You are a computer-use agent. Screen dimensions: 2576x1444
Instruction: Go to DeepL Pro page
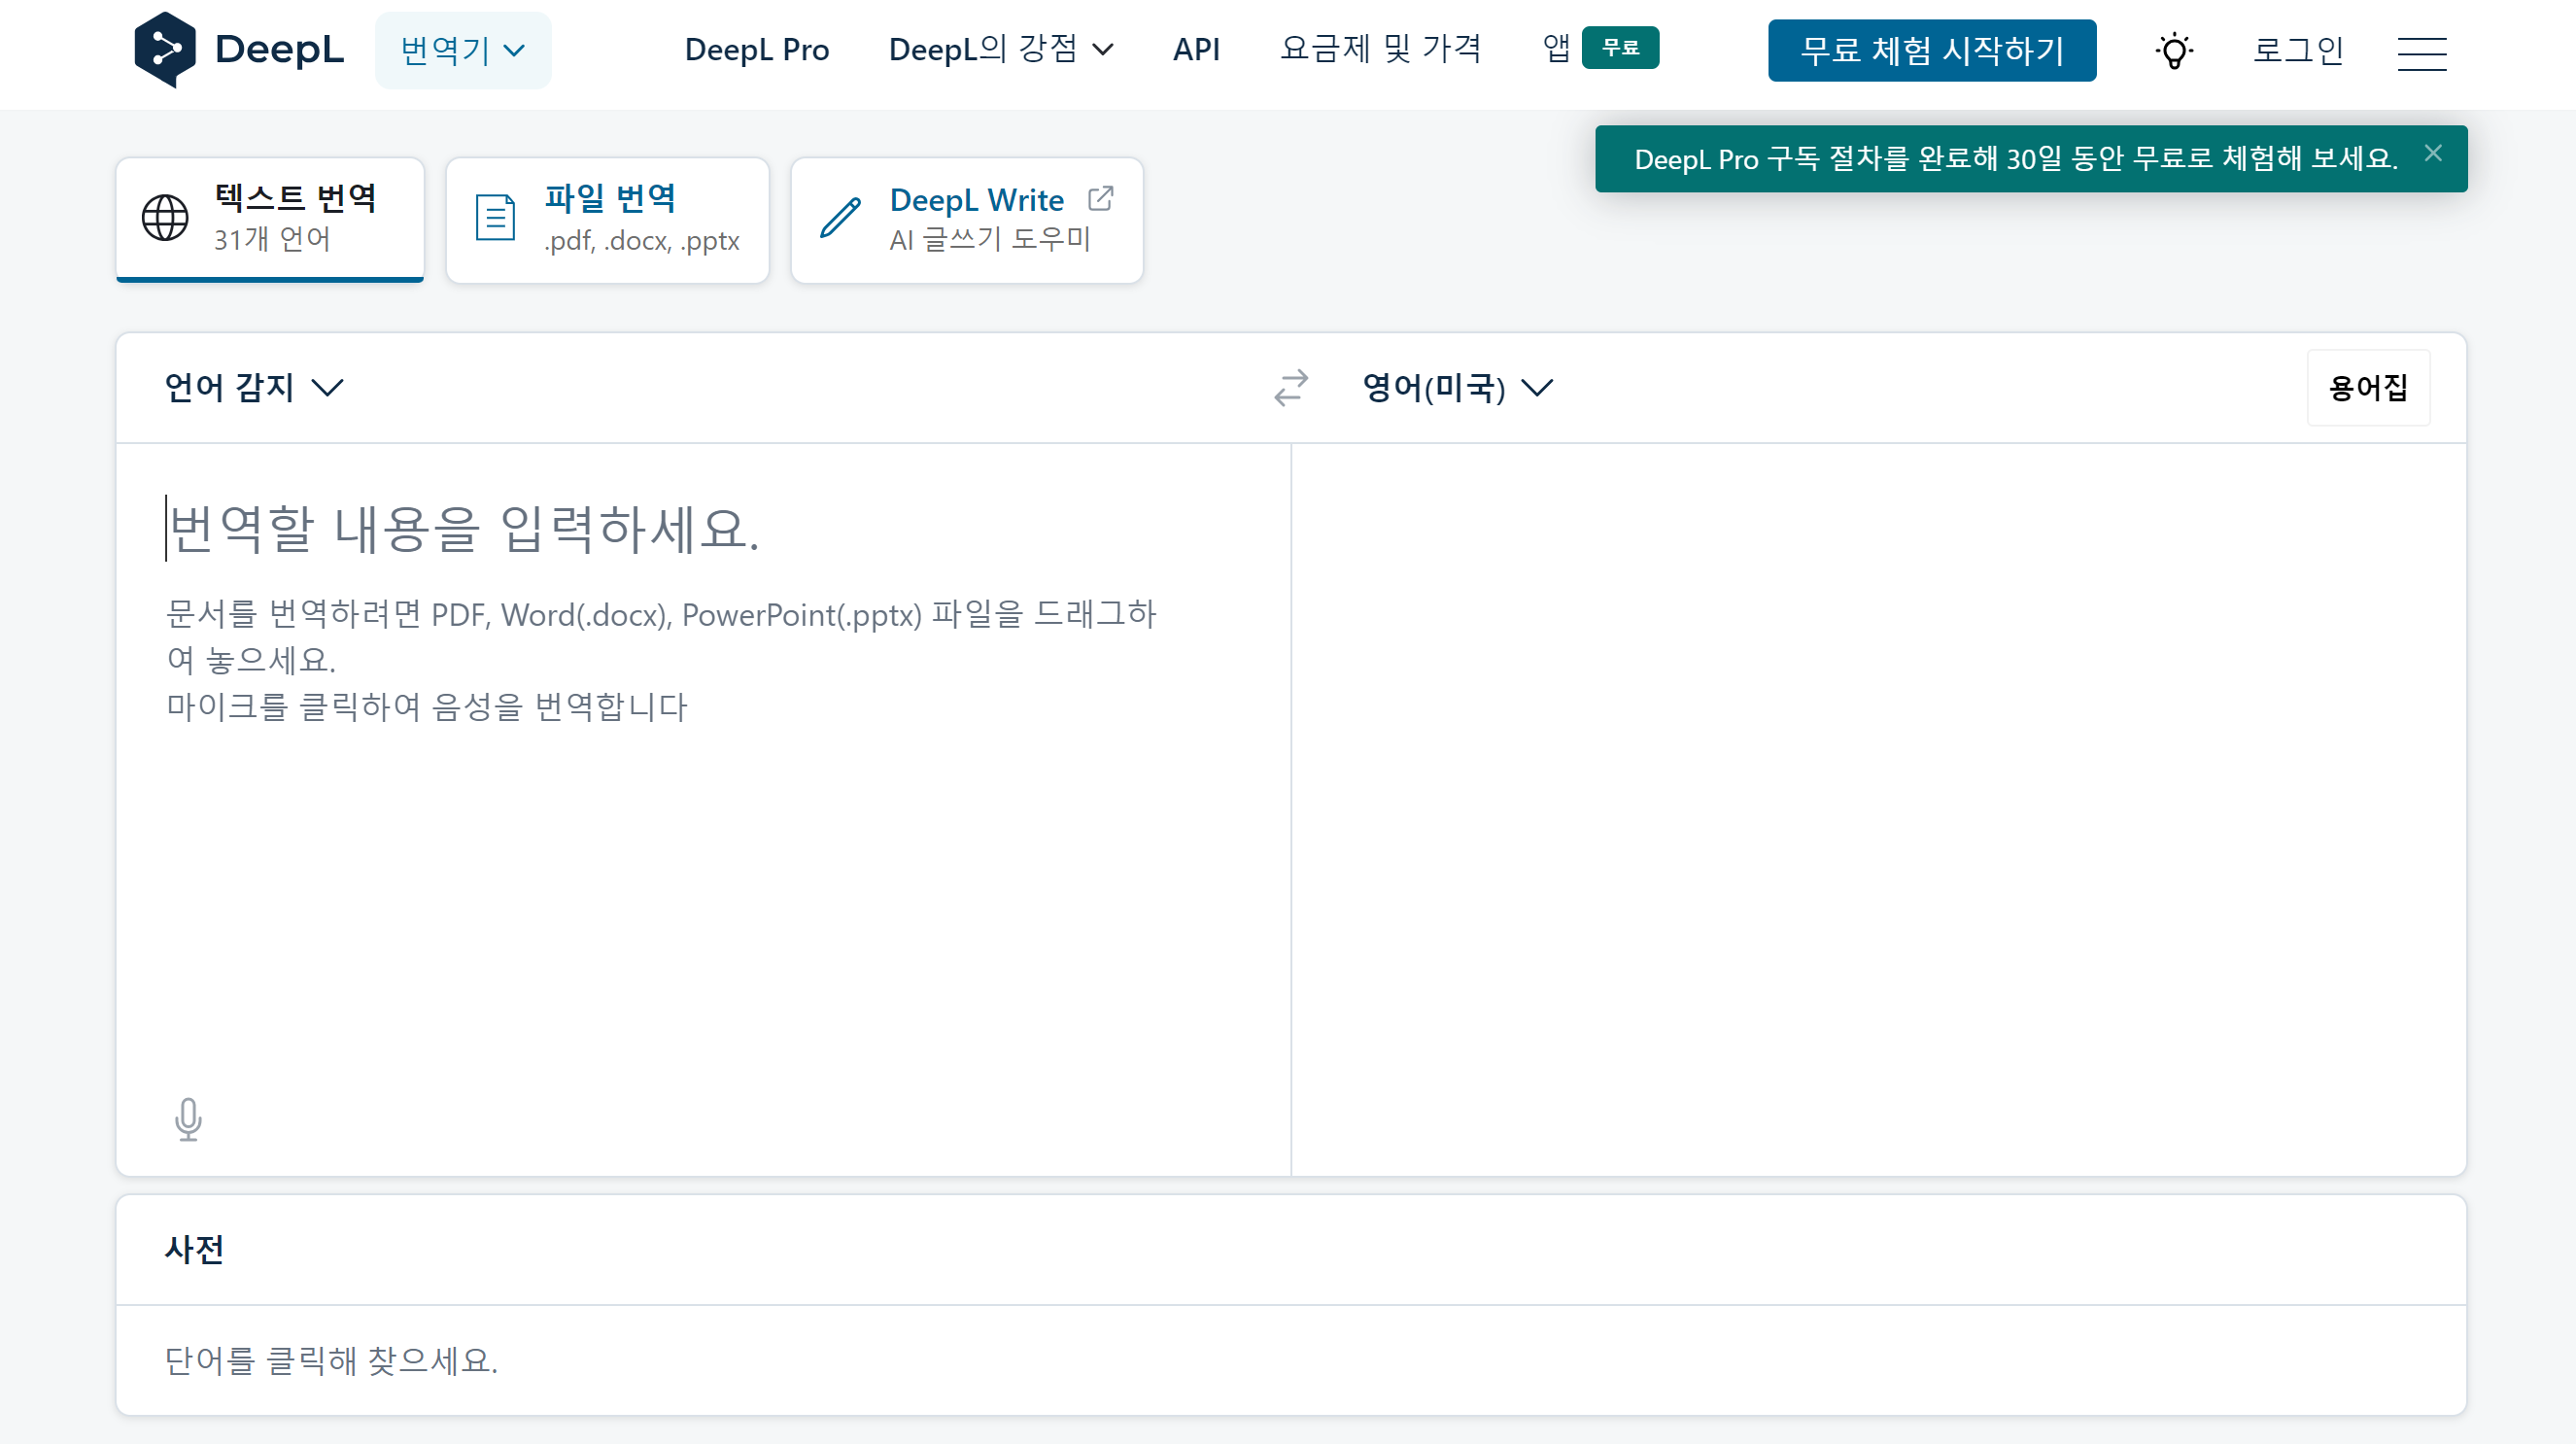(x=757, y=50)
